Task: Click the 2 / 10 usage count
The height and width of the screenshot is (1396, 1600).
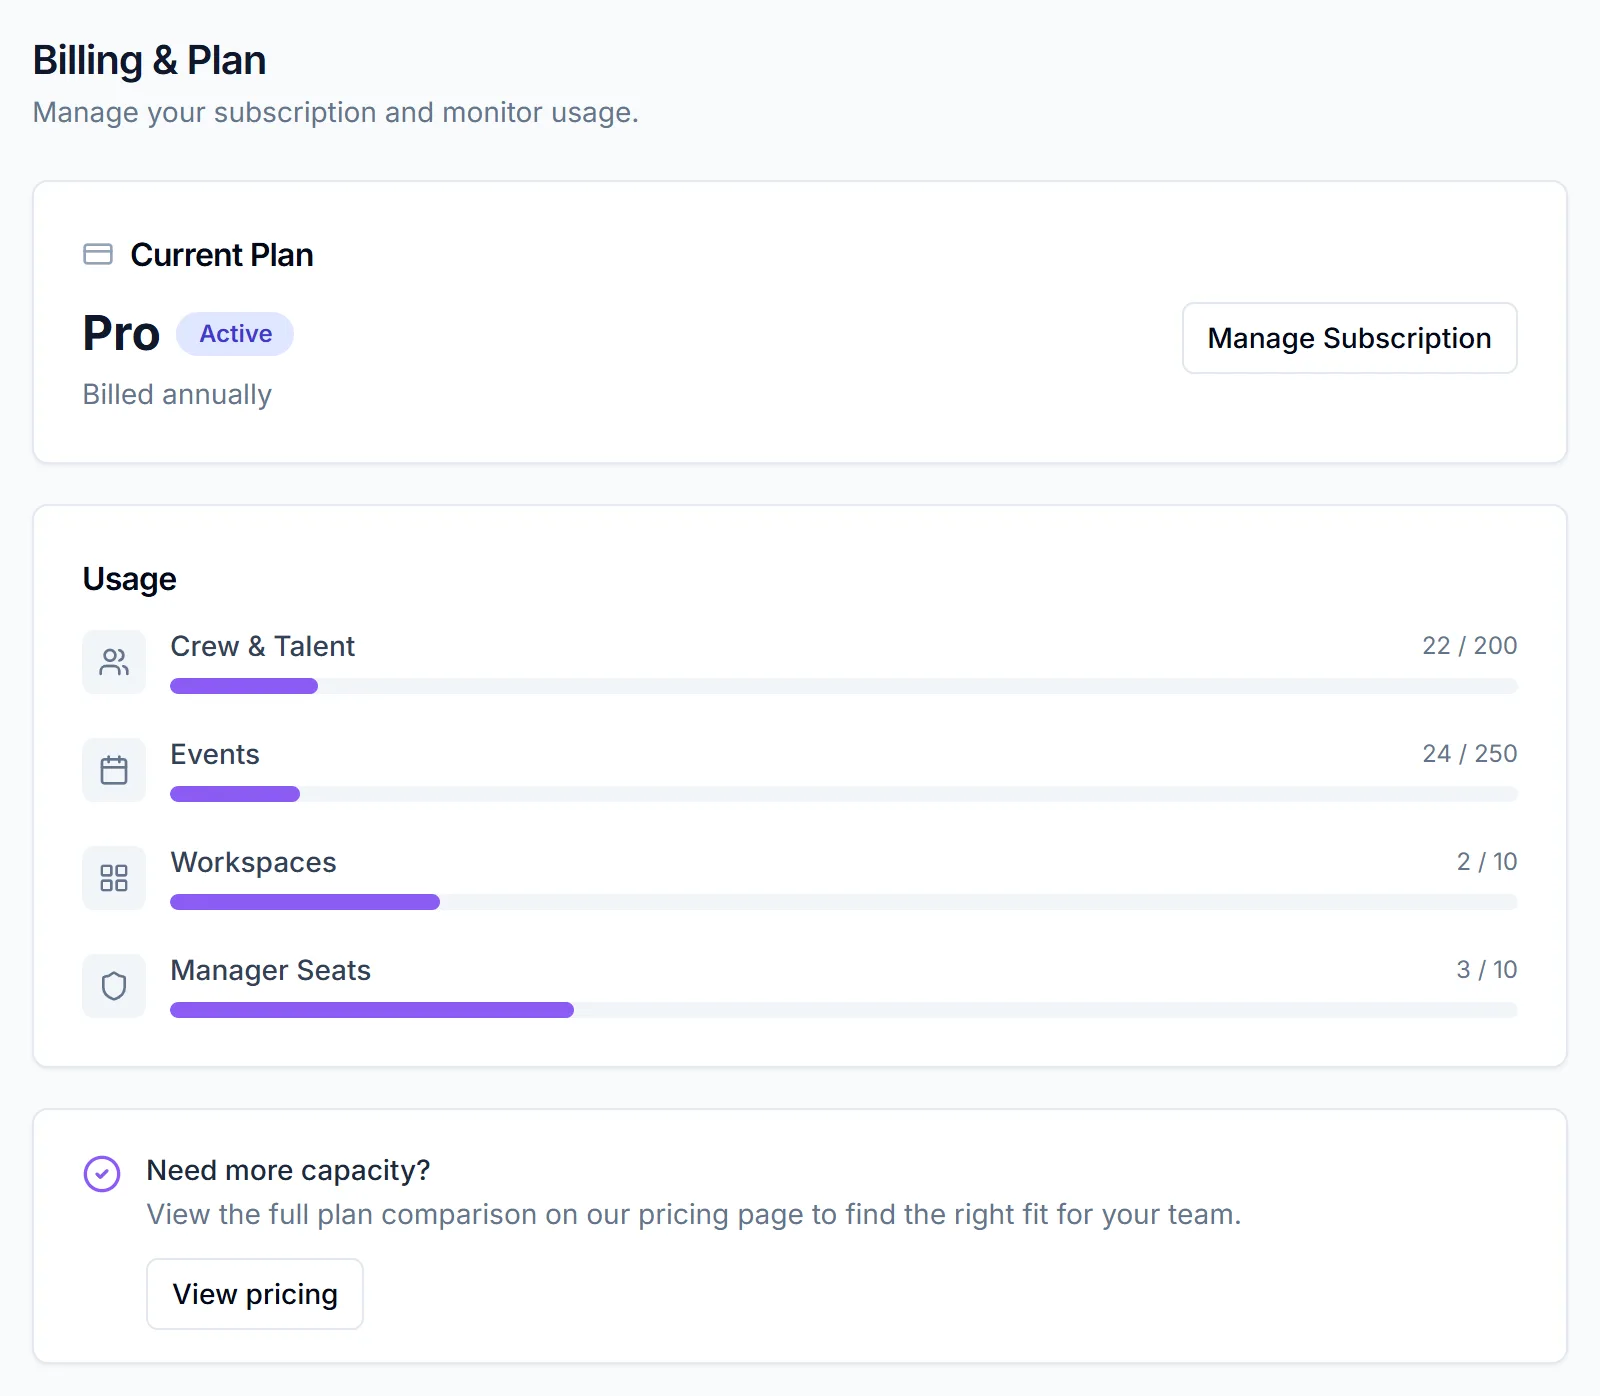Action: coord(1486,862)
